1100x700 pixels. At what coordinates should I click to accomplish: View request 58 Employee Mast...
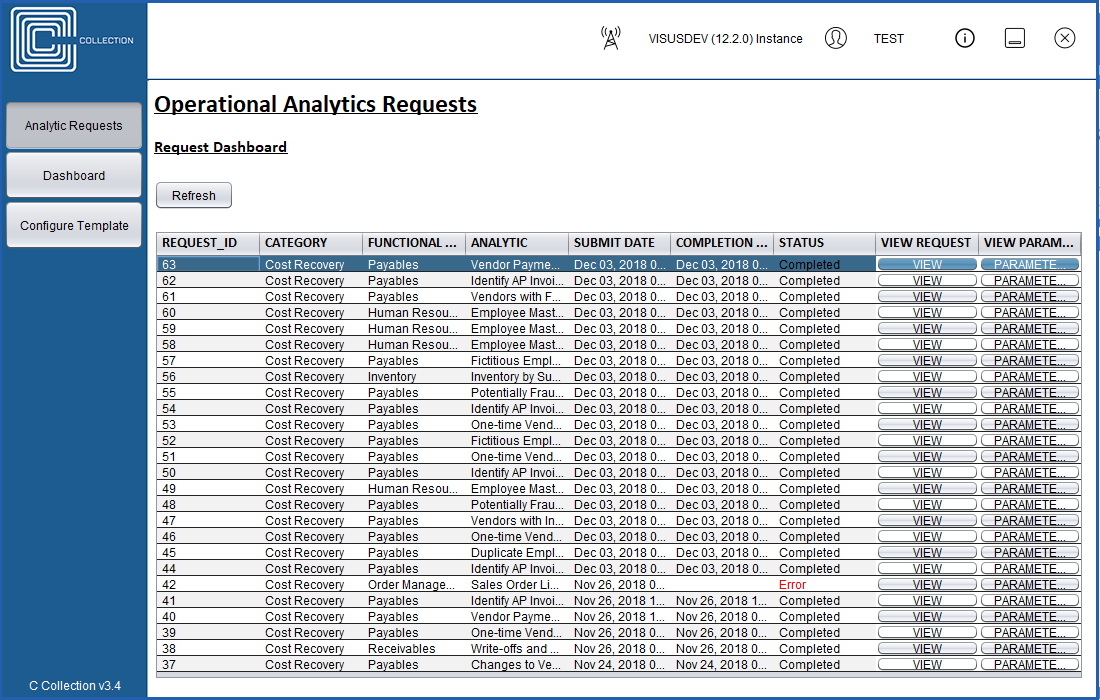click(x=927, y=345)
